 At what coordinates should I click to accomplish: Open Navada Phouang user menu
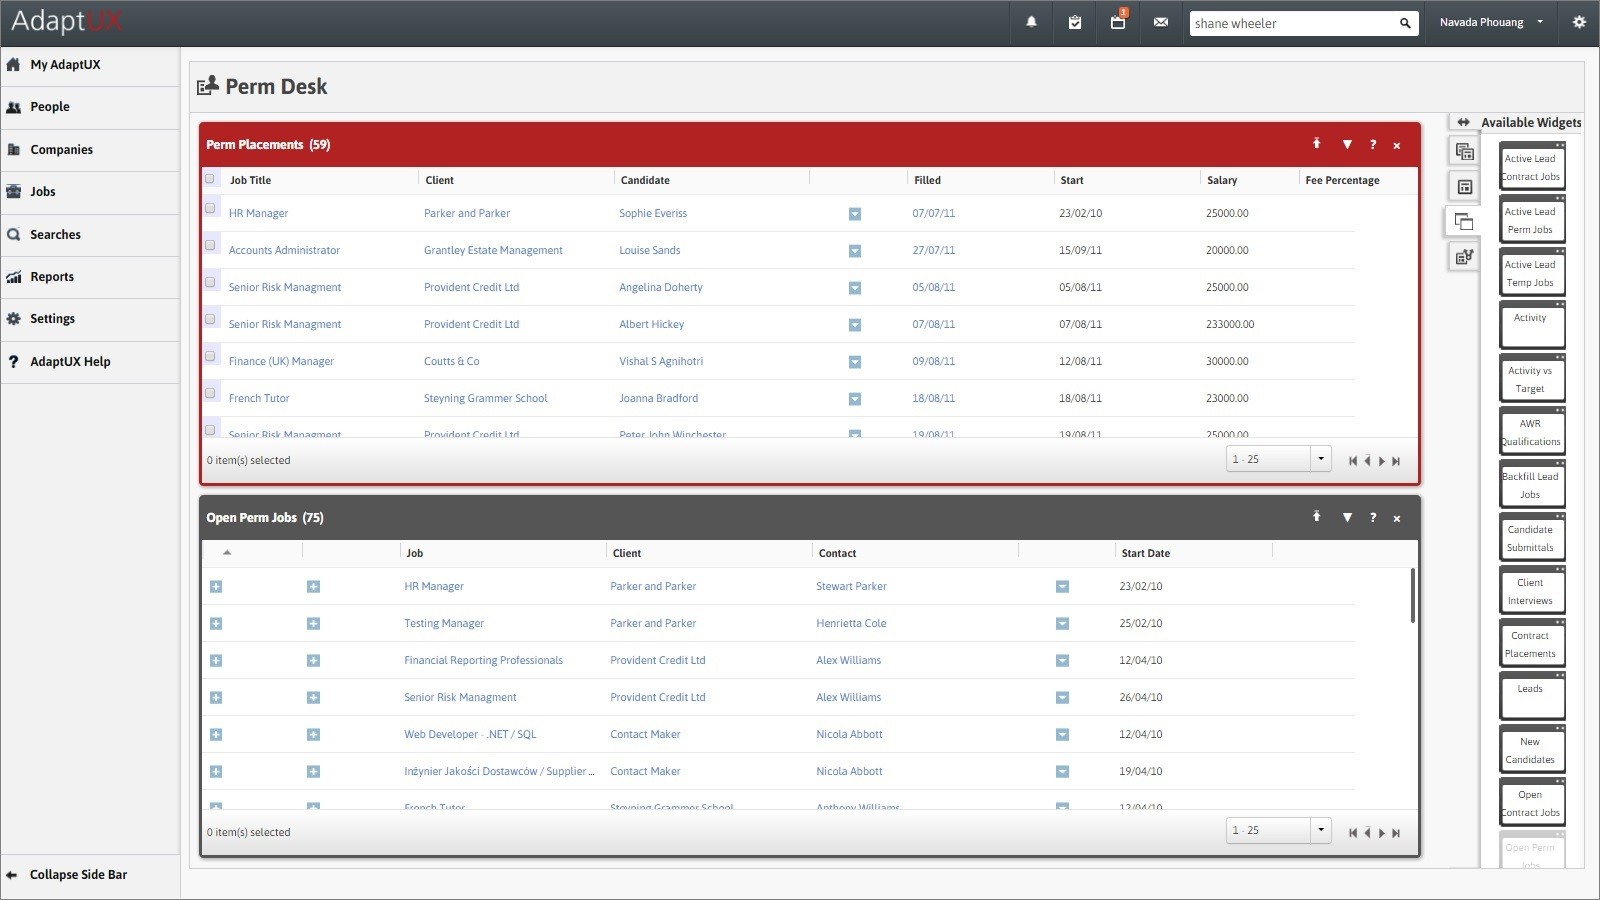(x=1491, y=22)
